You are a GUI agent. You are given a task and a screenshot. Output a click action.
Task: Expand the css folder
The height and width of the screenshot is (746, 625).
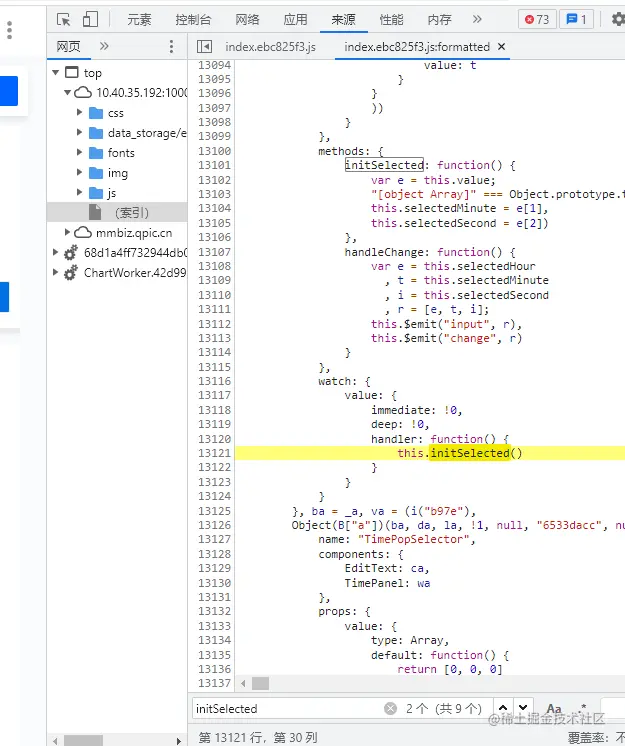click(79, 112)
